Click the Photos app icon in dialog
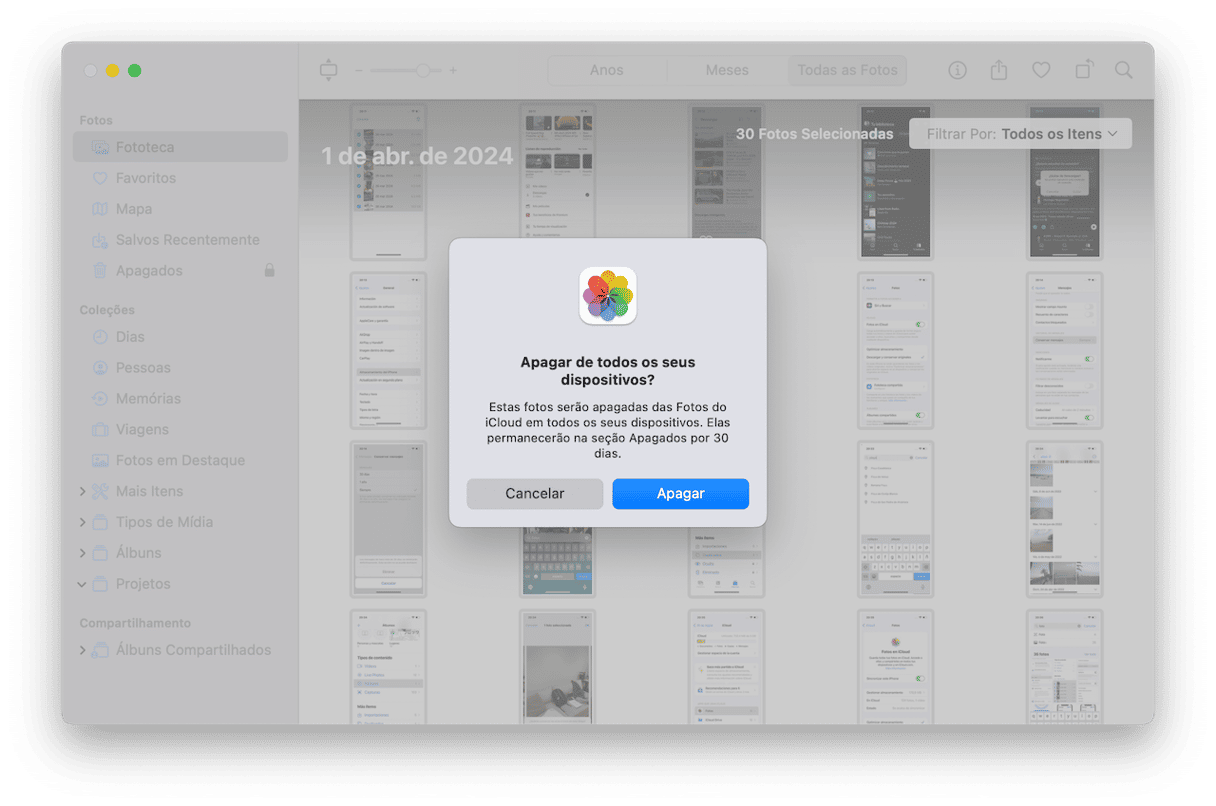Screen dimensions: 1216x806 pos(608,296)
